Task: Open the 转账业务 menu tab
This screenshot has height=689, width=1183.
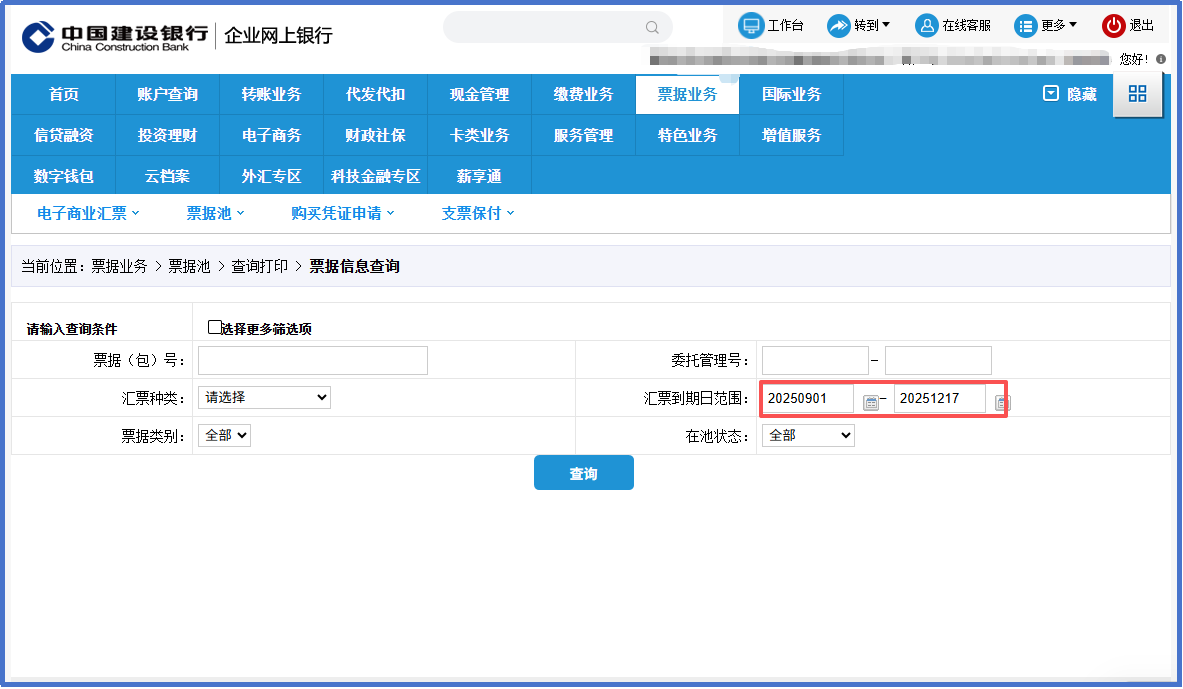Action: coord(271,95)
